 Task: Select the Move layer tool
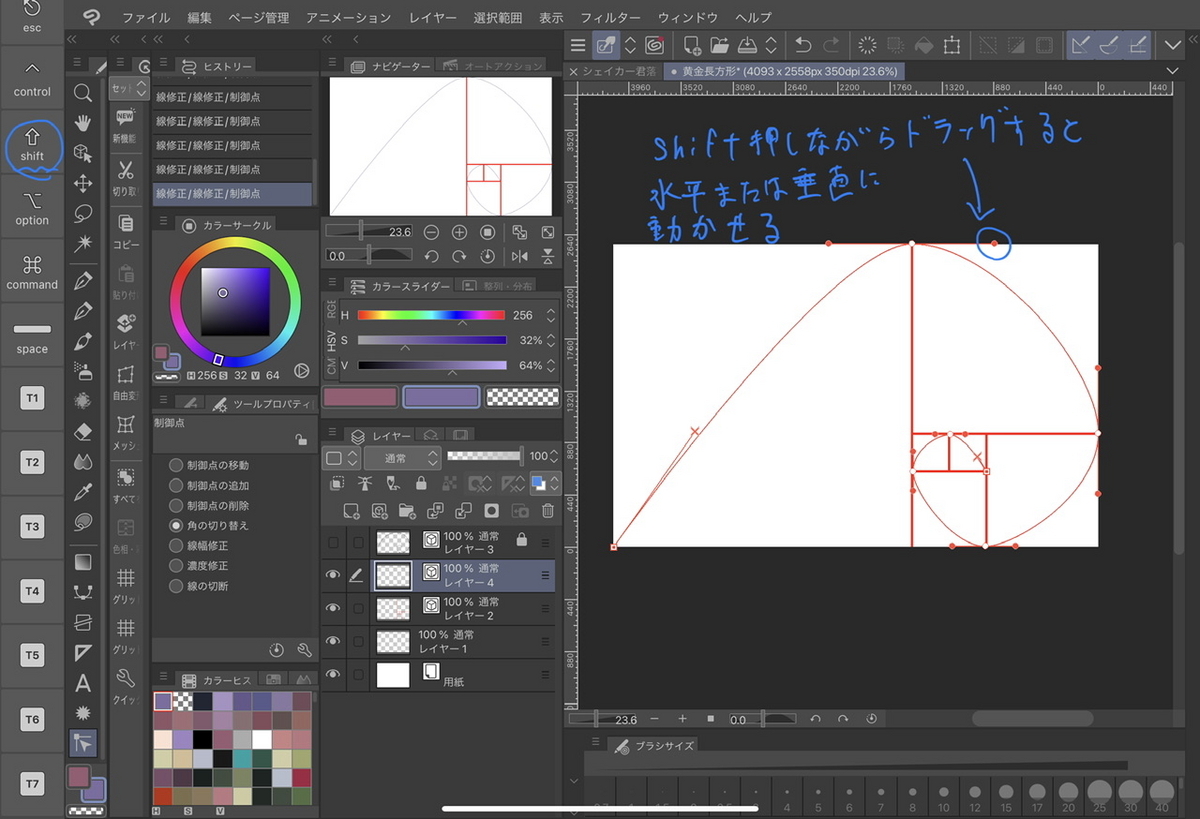click(83, 183)
